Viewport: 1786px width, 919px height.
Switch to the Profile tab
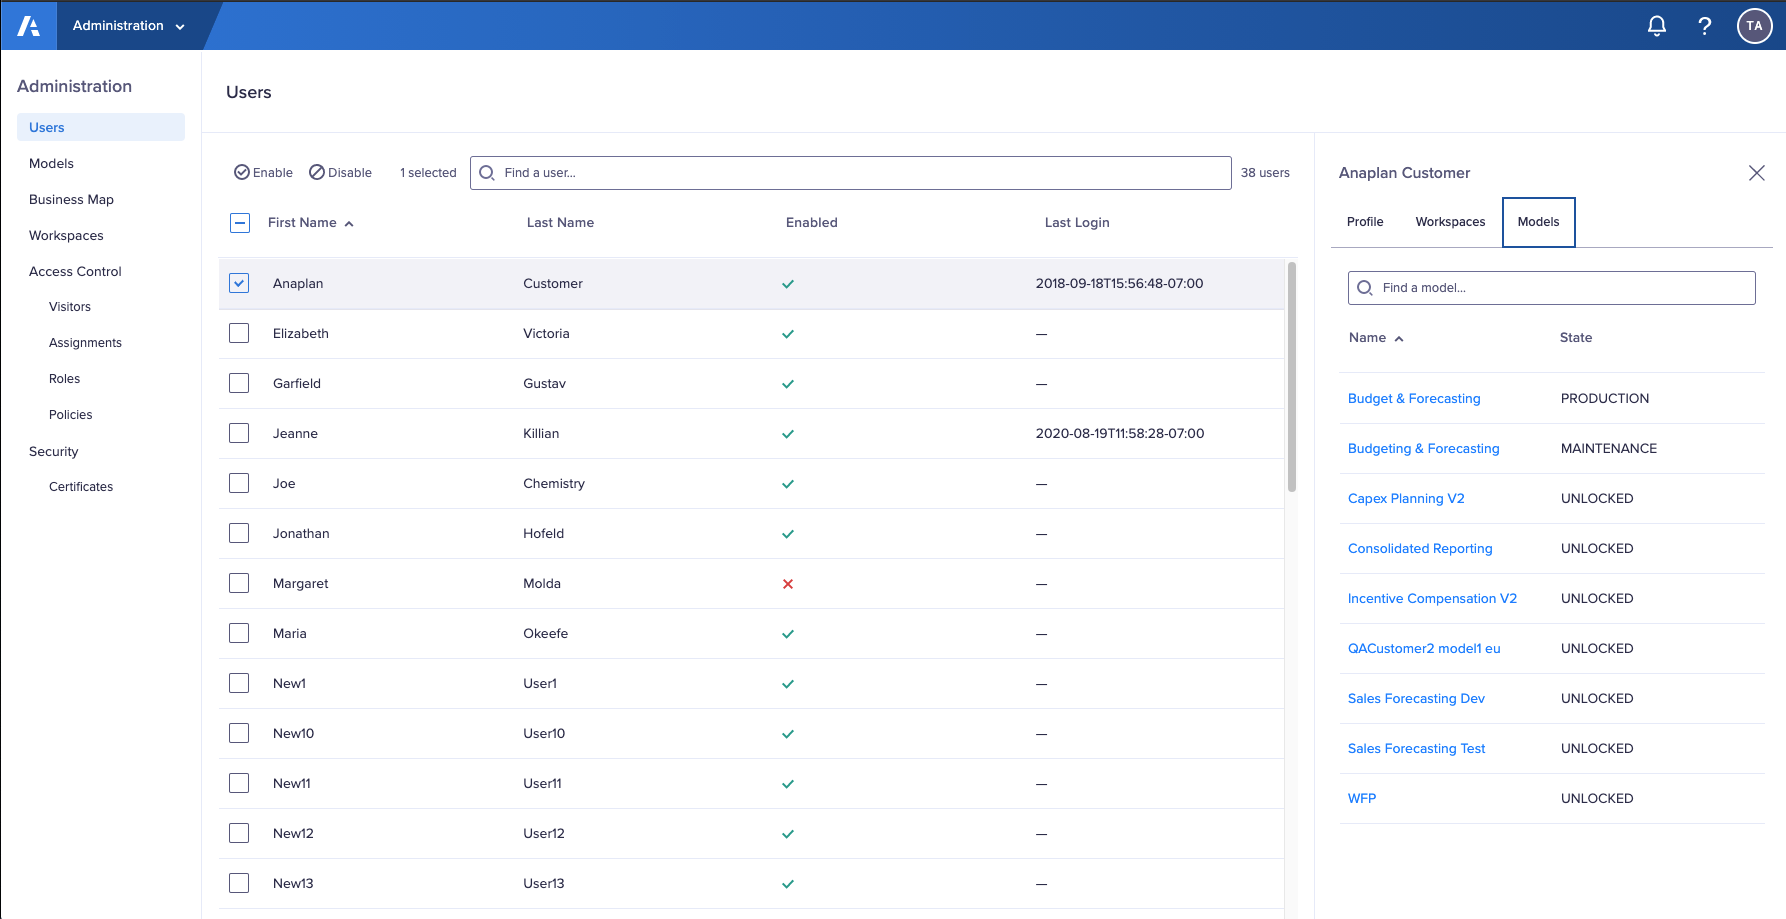coord(1365,222)
